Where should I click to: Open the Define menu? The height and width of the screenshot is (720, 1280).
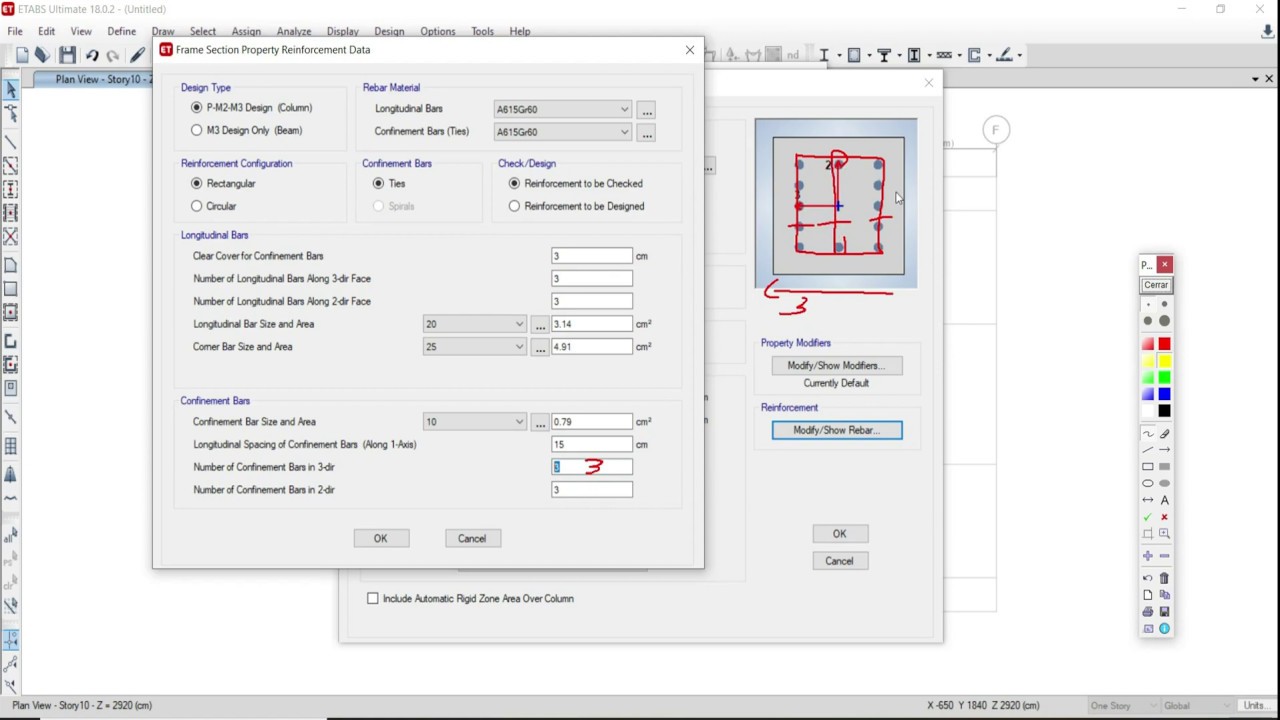pos(121,31)
